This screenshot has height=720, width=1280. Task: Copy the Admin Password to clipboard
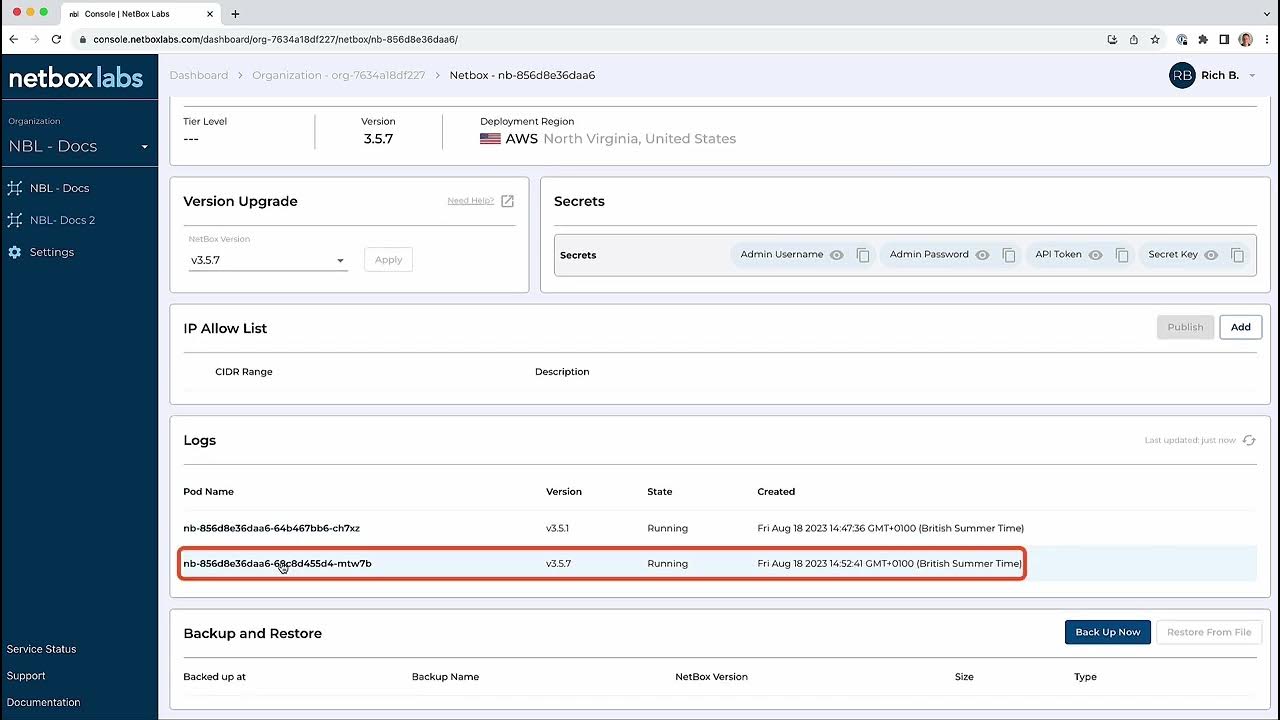[x=1009, y=255]
